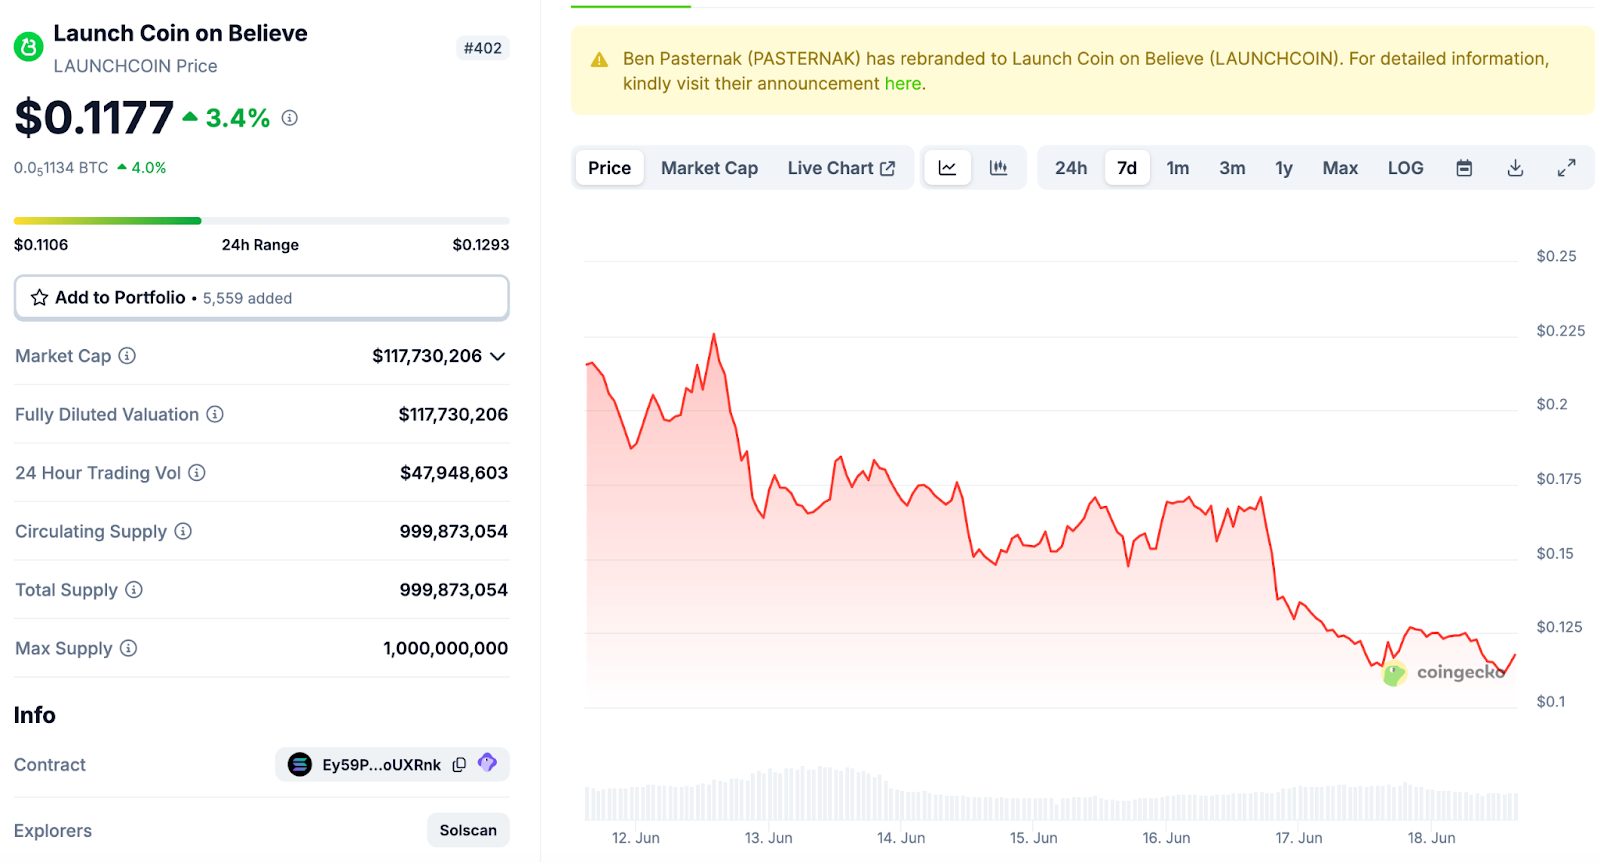Switch to candlestick chart icon

coord(998,168)
